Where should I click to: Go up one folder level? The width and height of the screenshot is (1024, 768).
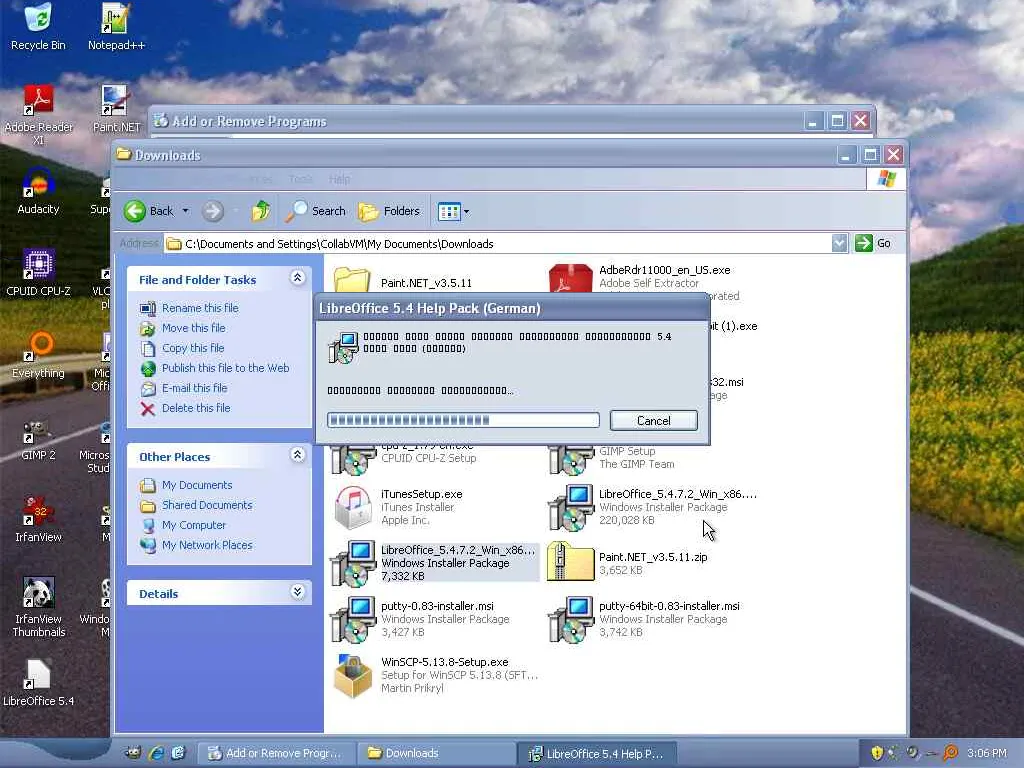coord(261,211)
